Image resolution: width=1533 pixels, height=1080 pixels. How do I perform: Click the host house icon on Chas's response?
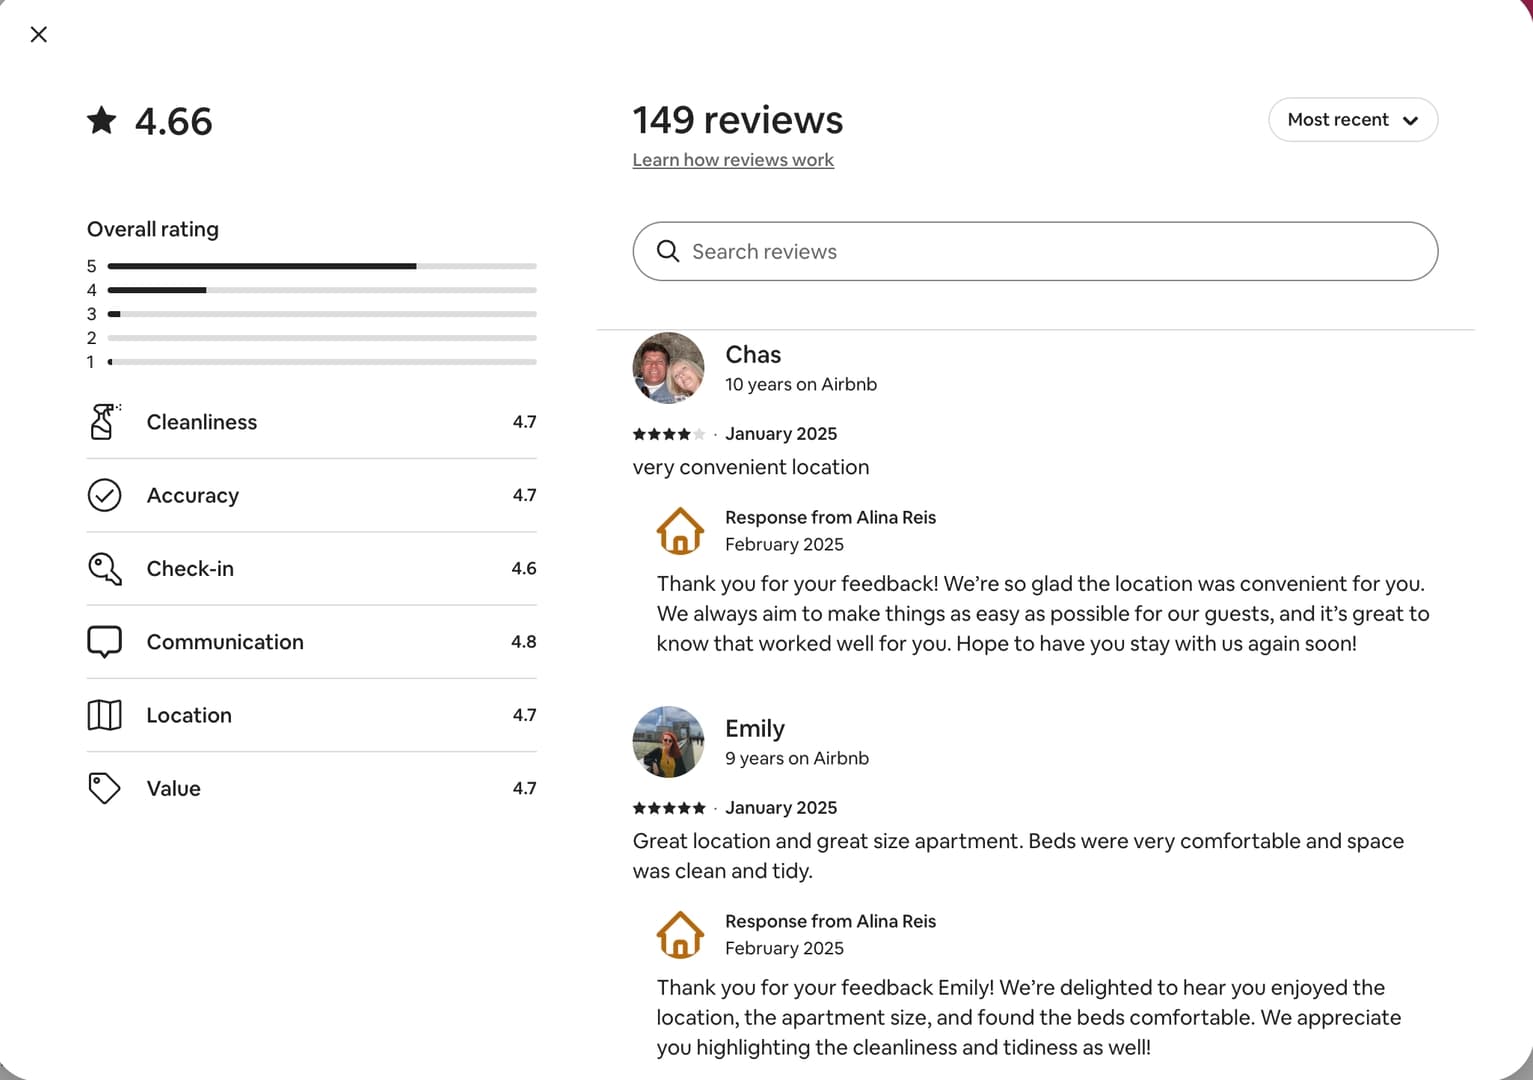coord(680,531)
